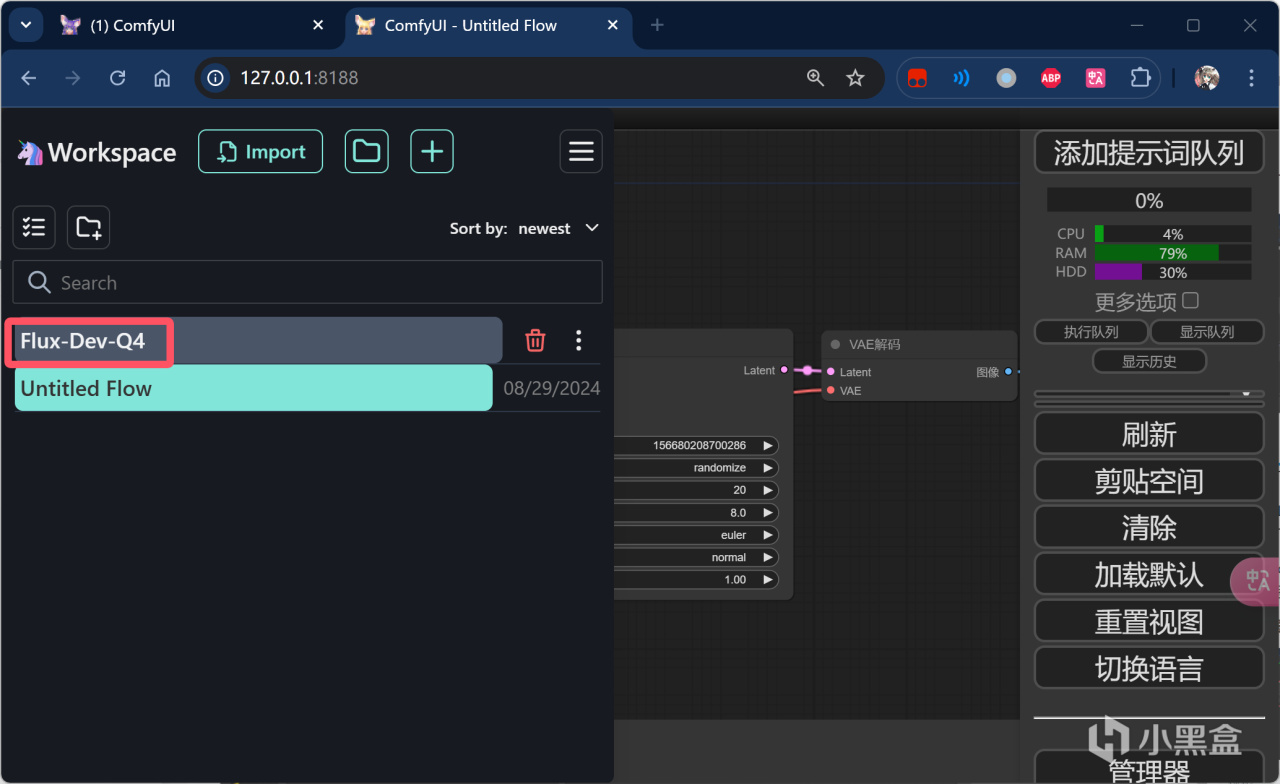Click the 刷新 refresh button
The image size is (1280, 784).
[1149, 434]
